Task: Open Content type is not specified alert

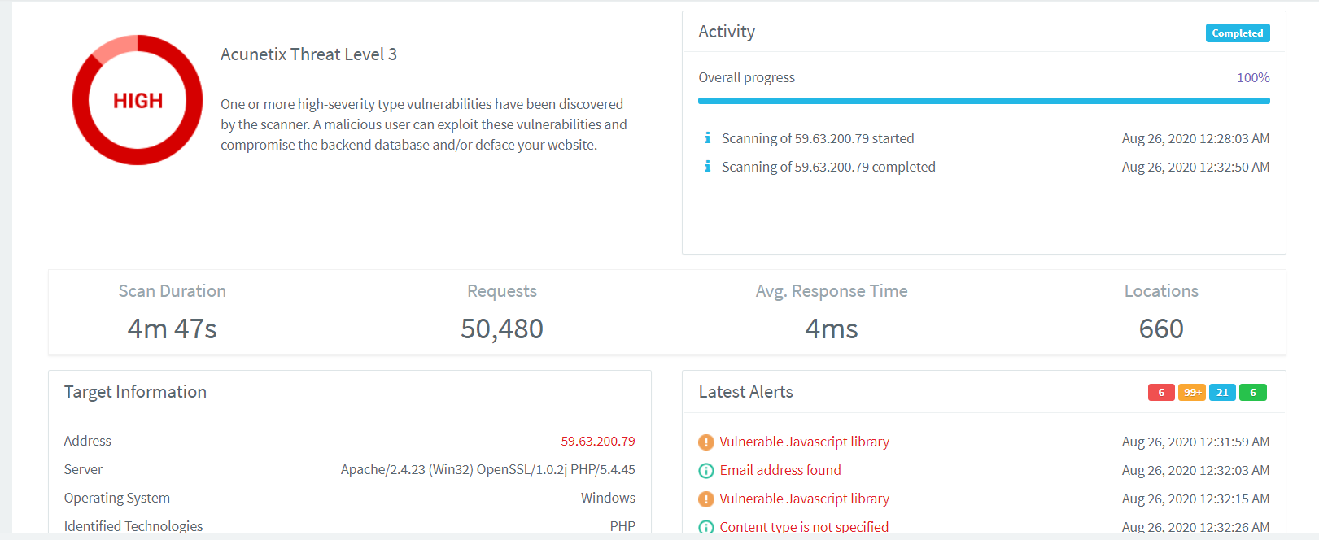Action: pyautogui.click(x=804, y=527)
